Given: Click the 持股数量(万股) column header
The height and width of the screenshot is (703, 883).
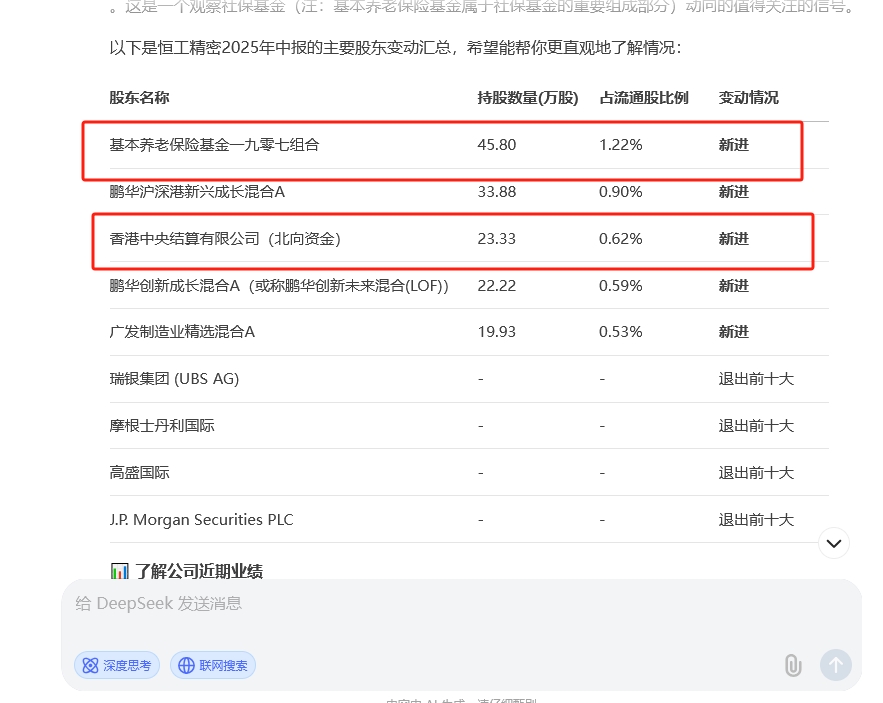Looking at the screenshot, I should (528, 97).
